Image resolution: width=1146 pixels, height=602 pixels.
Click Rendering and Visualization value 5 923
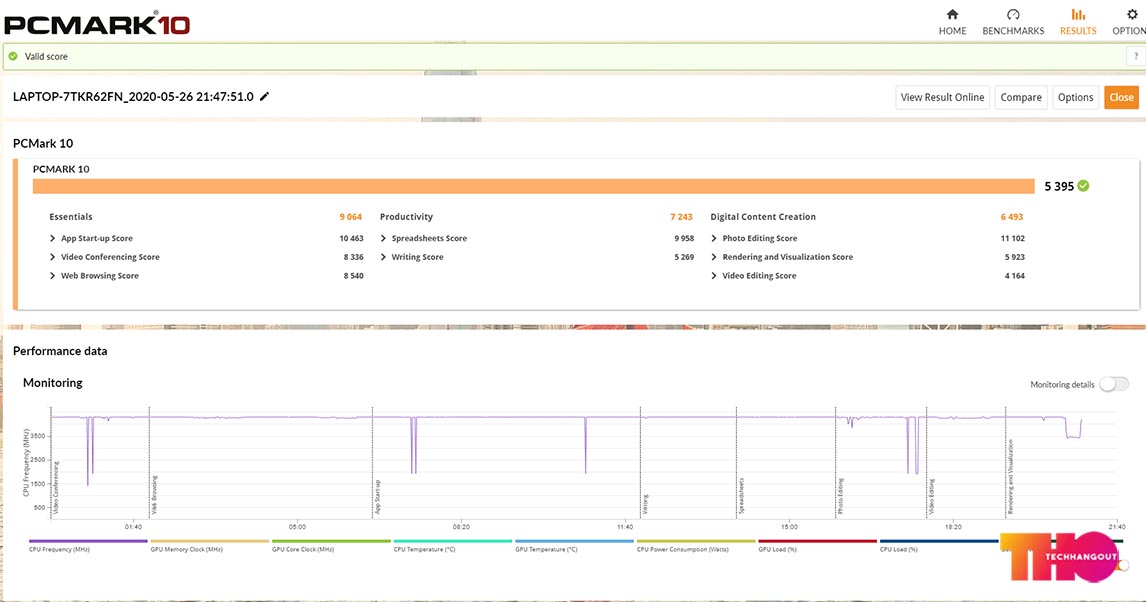click(1014, 257)
